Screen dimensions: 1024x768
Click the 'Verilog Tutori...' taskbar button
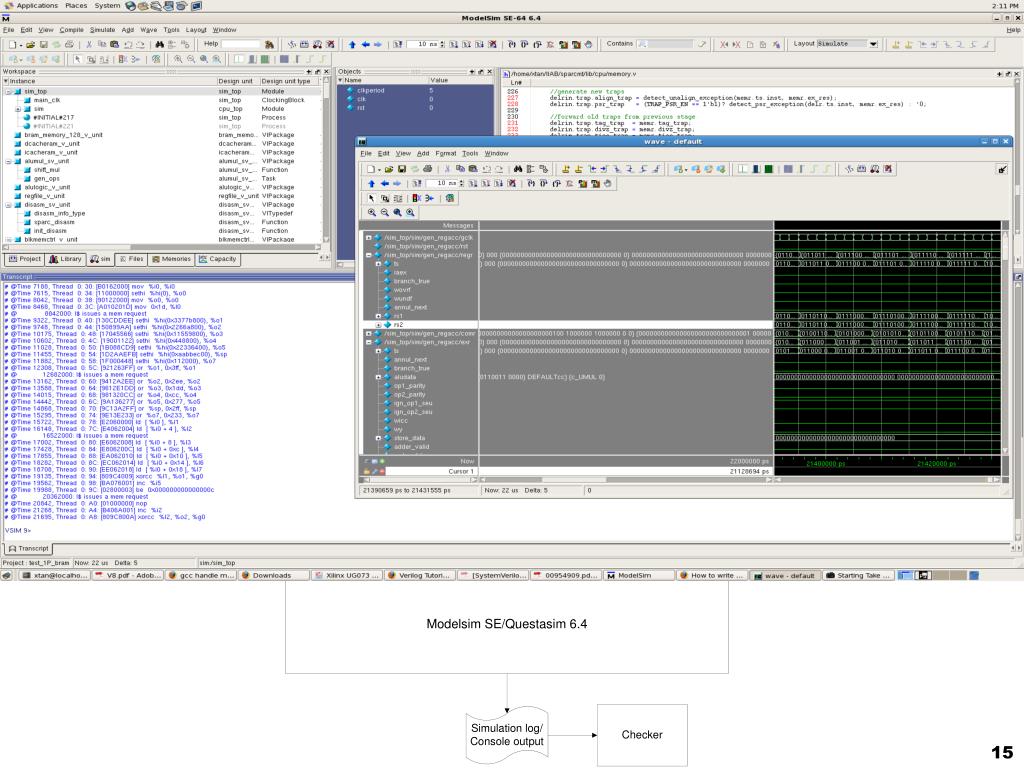pos(419,576)
